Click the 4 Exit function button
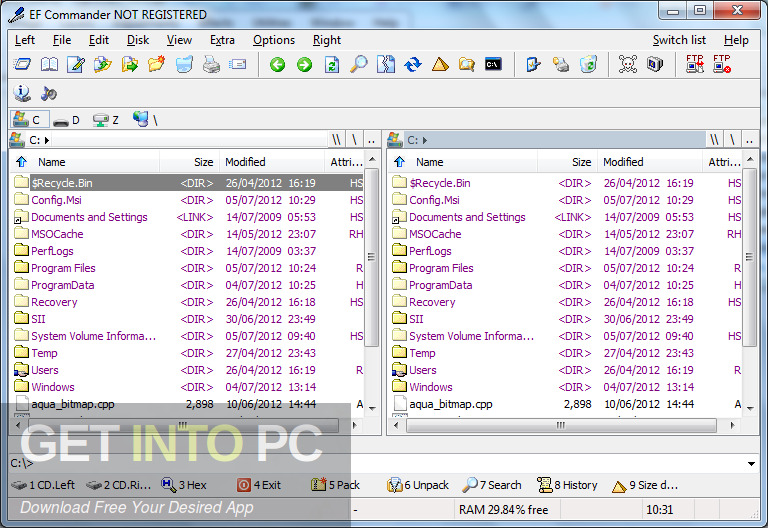This screenshot has width=768, height=528. tap(259, 485)
